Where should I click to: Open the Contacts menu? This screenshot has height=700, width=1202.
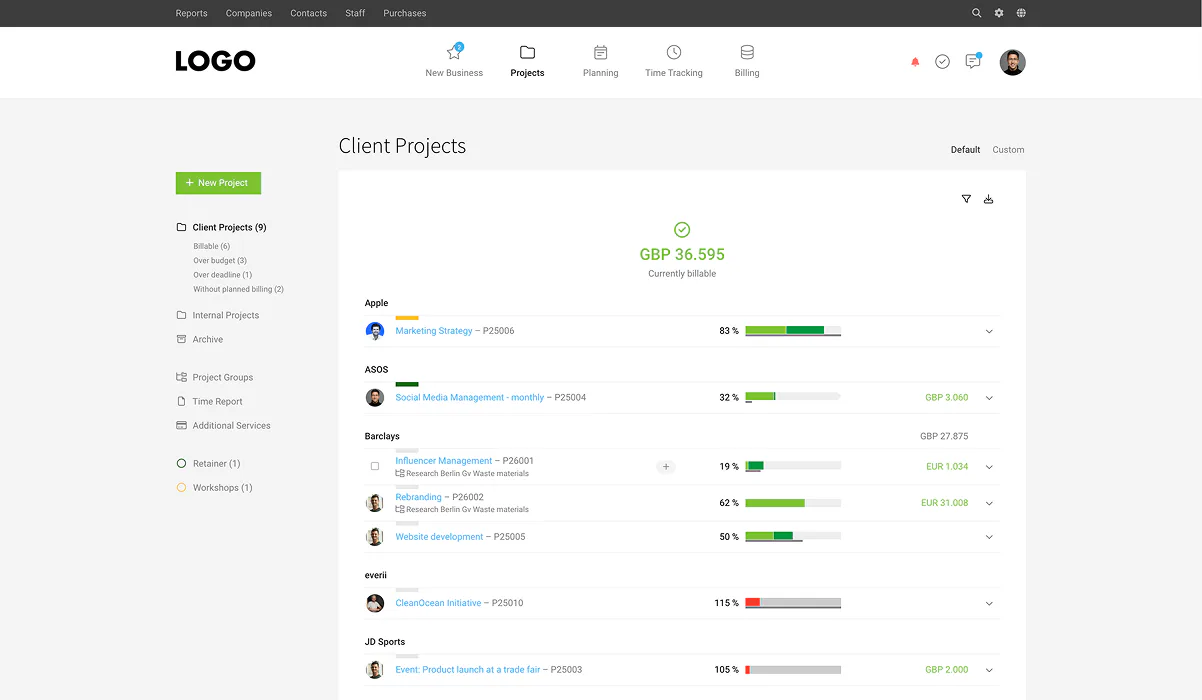308,13
